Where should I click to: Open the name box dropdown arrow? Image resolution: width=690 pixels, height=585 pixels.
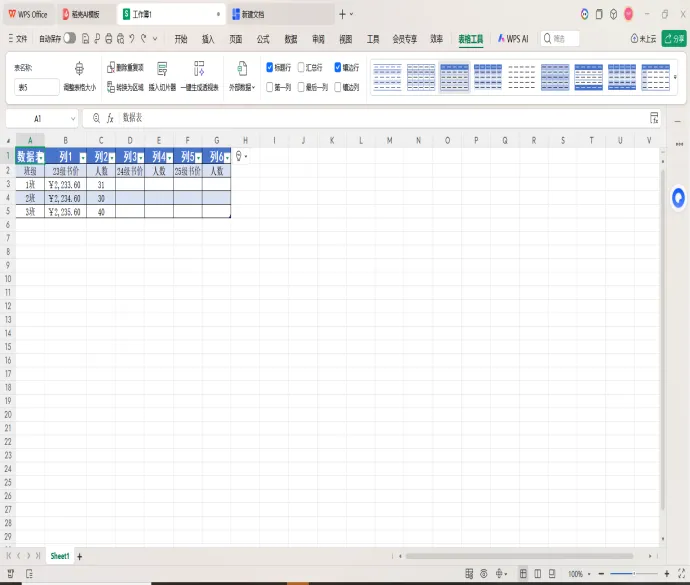click(73, 118)
